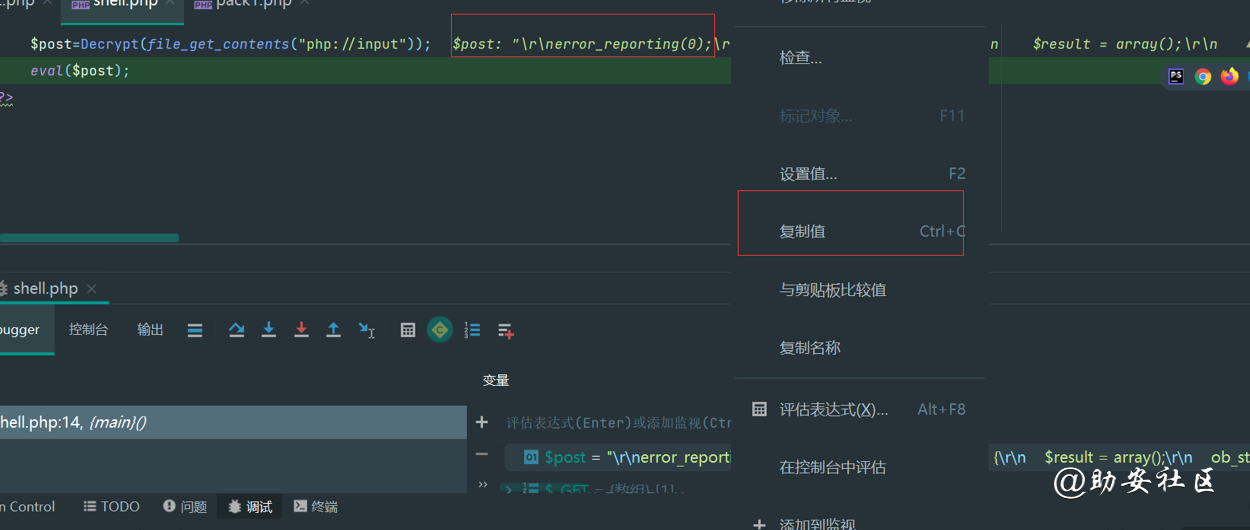Screen dimensions: 1250x530
Task: Open in Chrome browser icon
Action: pyautogui.click(x=1203, y=76)
